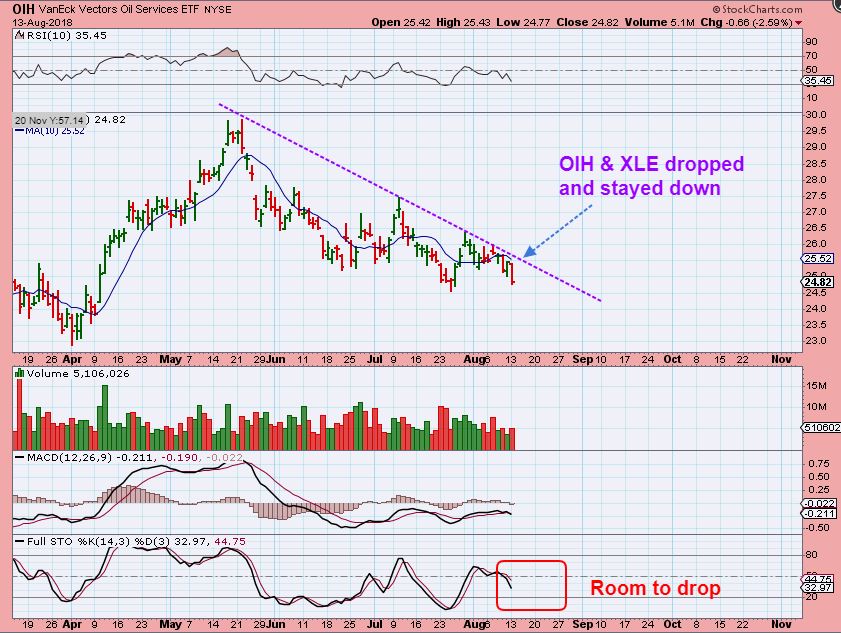Click the 30.0 price axis label
841x633 pixels.
click(x=815, y=115)
